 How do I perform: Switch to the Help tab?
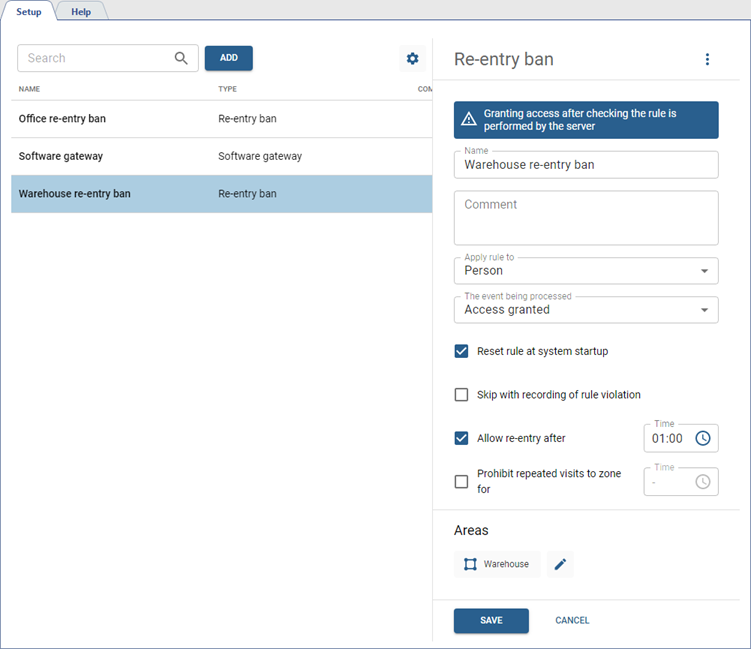pos(81,11)
